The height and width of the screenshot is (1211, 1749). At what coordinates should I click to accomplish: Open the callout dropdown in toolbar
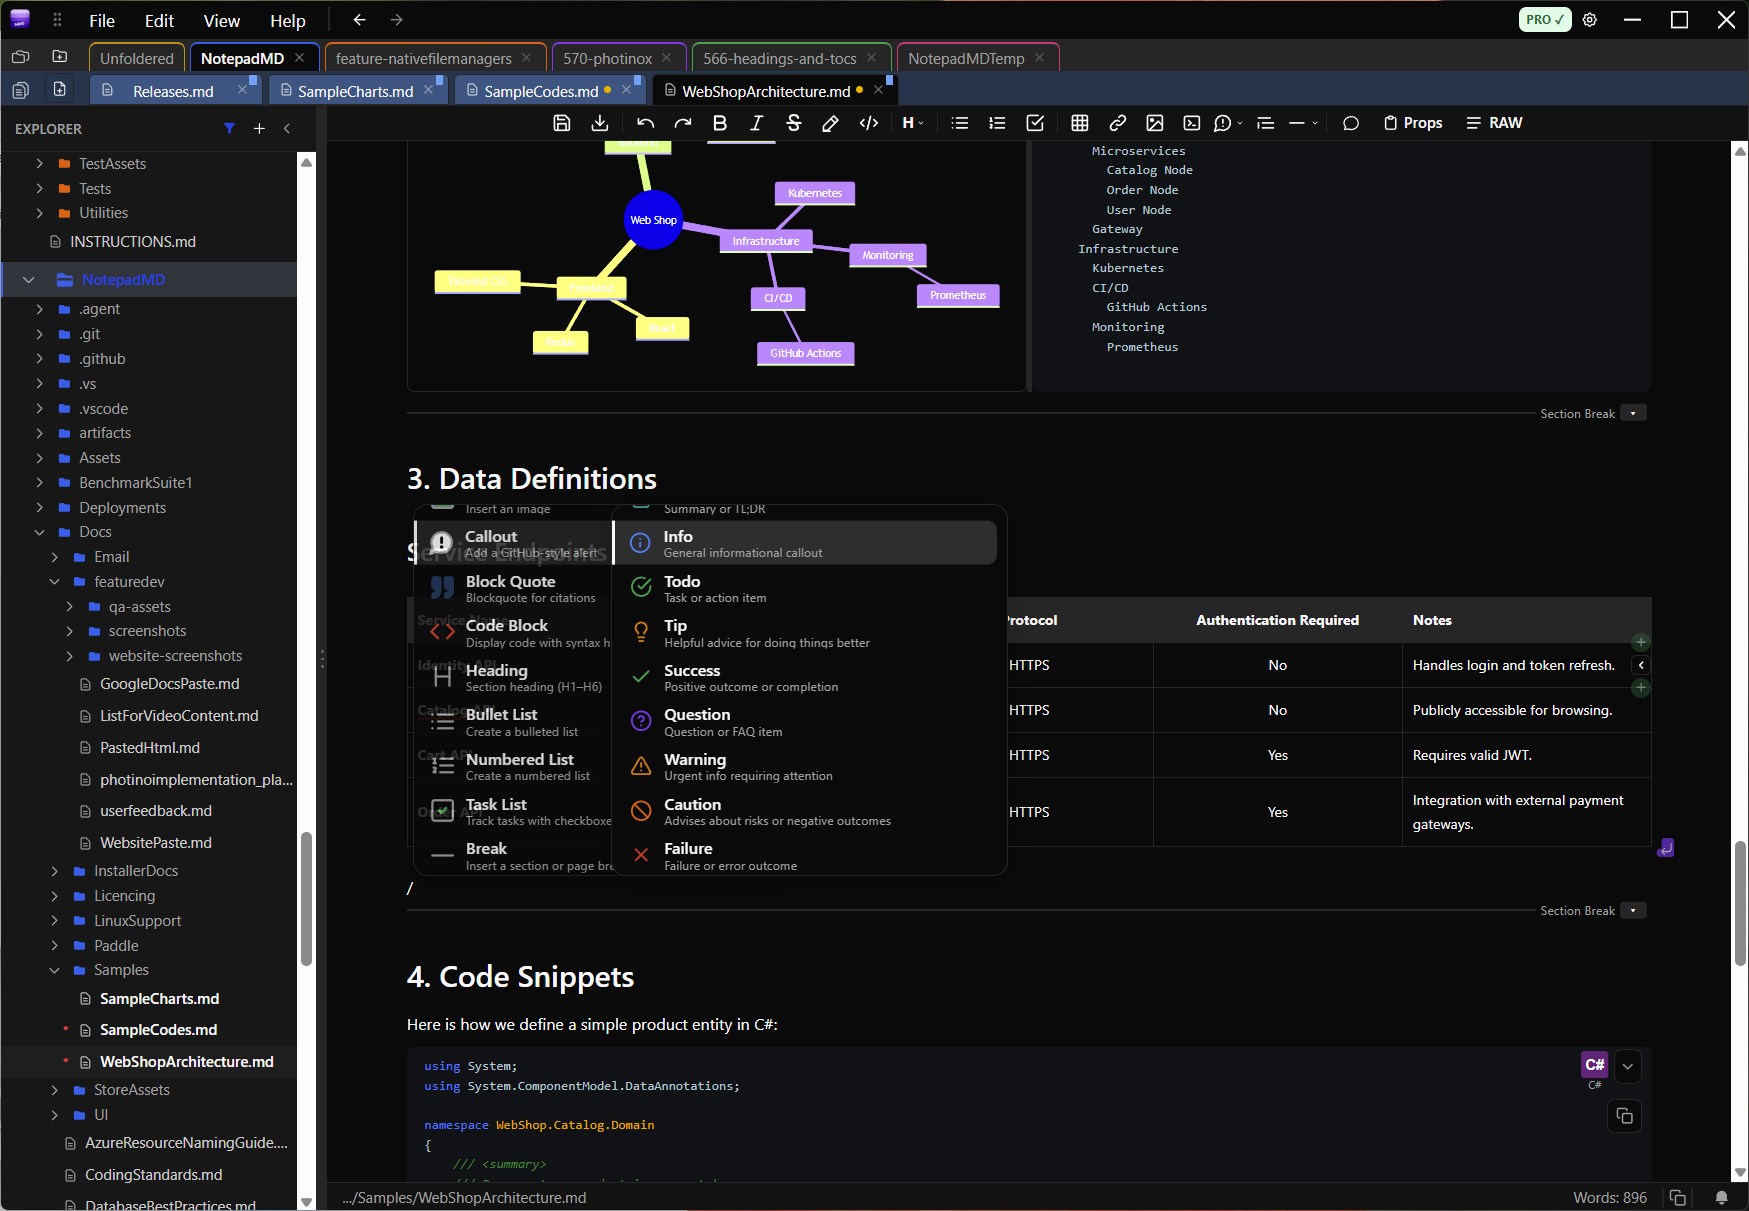point(1228,123)
